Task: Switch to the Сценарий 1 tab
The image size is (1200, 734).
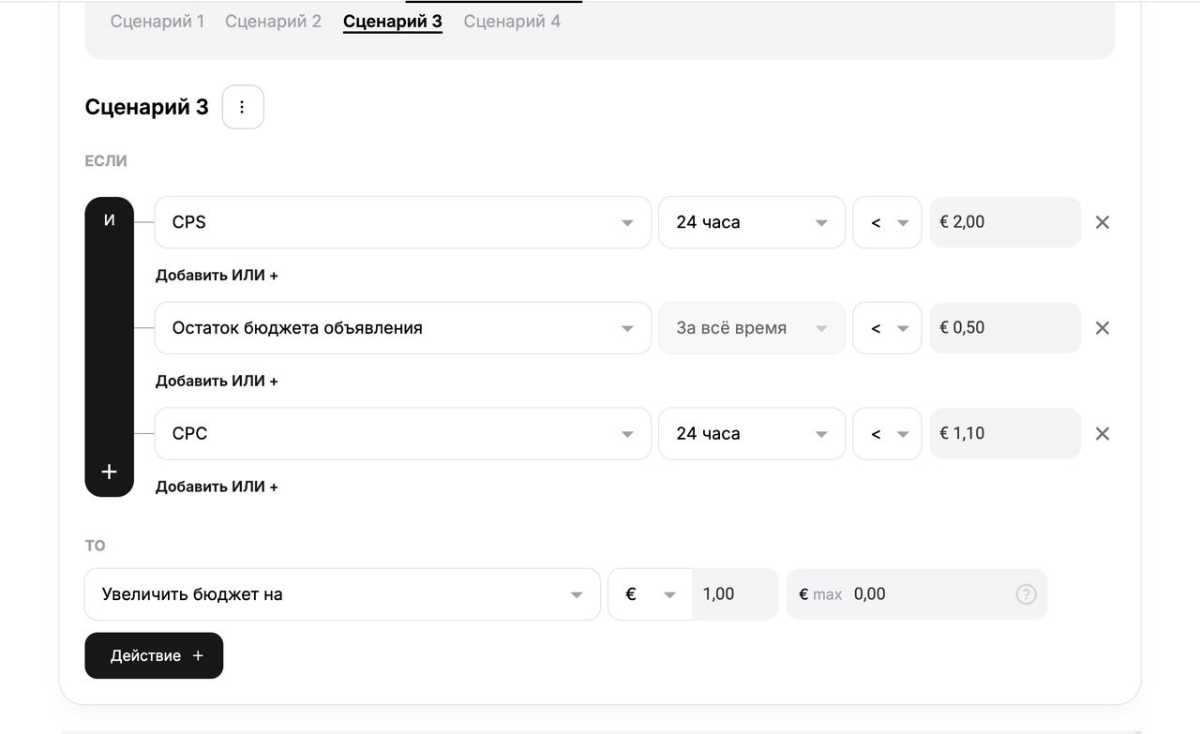Action: [156, 21]
